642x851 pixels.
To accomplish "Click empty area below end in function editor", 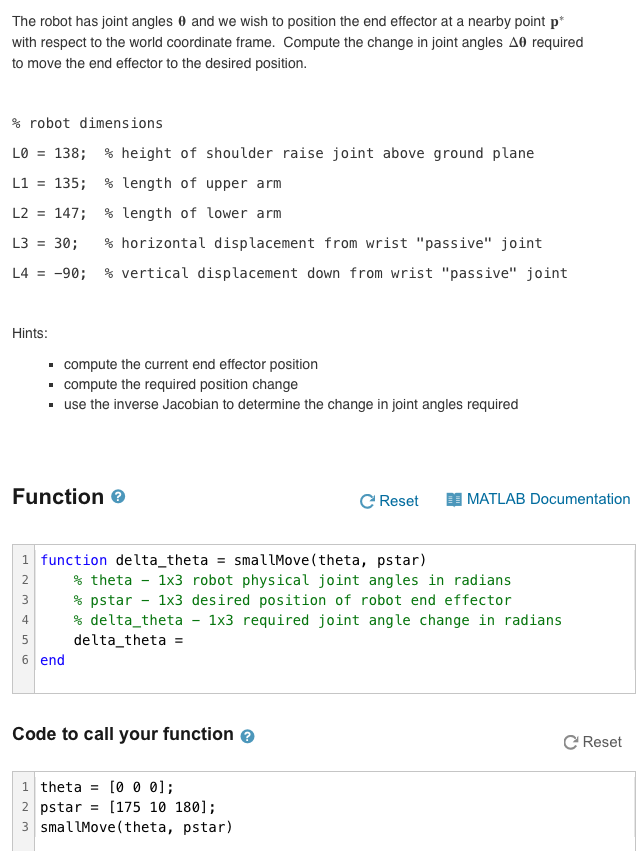I will click(335, 681).
